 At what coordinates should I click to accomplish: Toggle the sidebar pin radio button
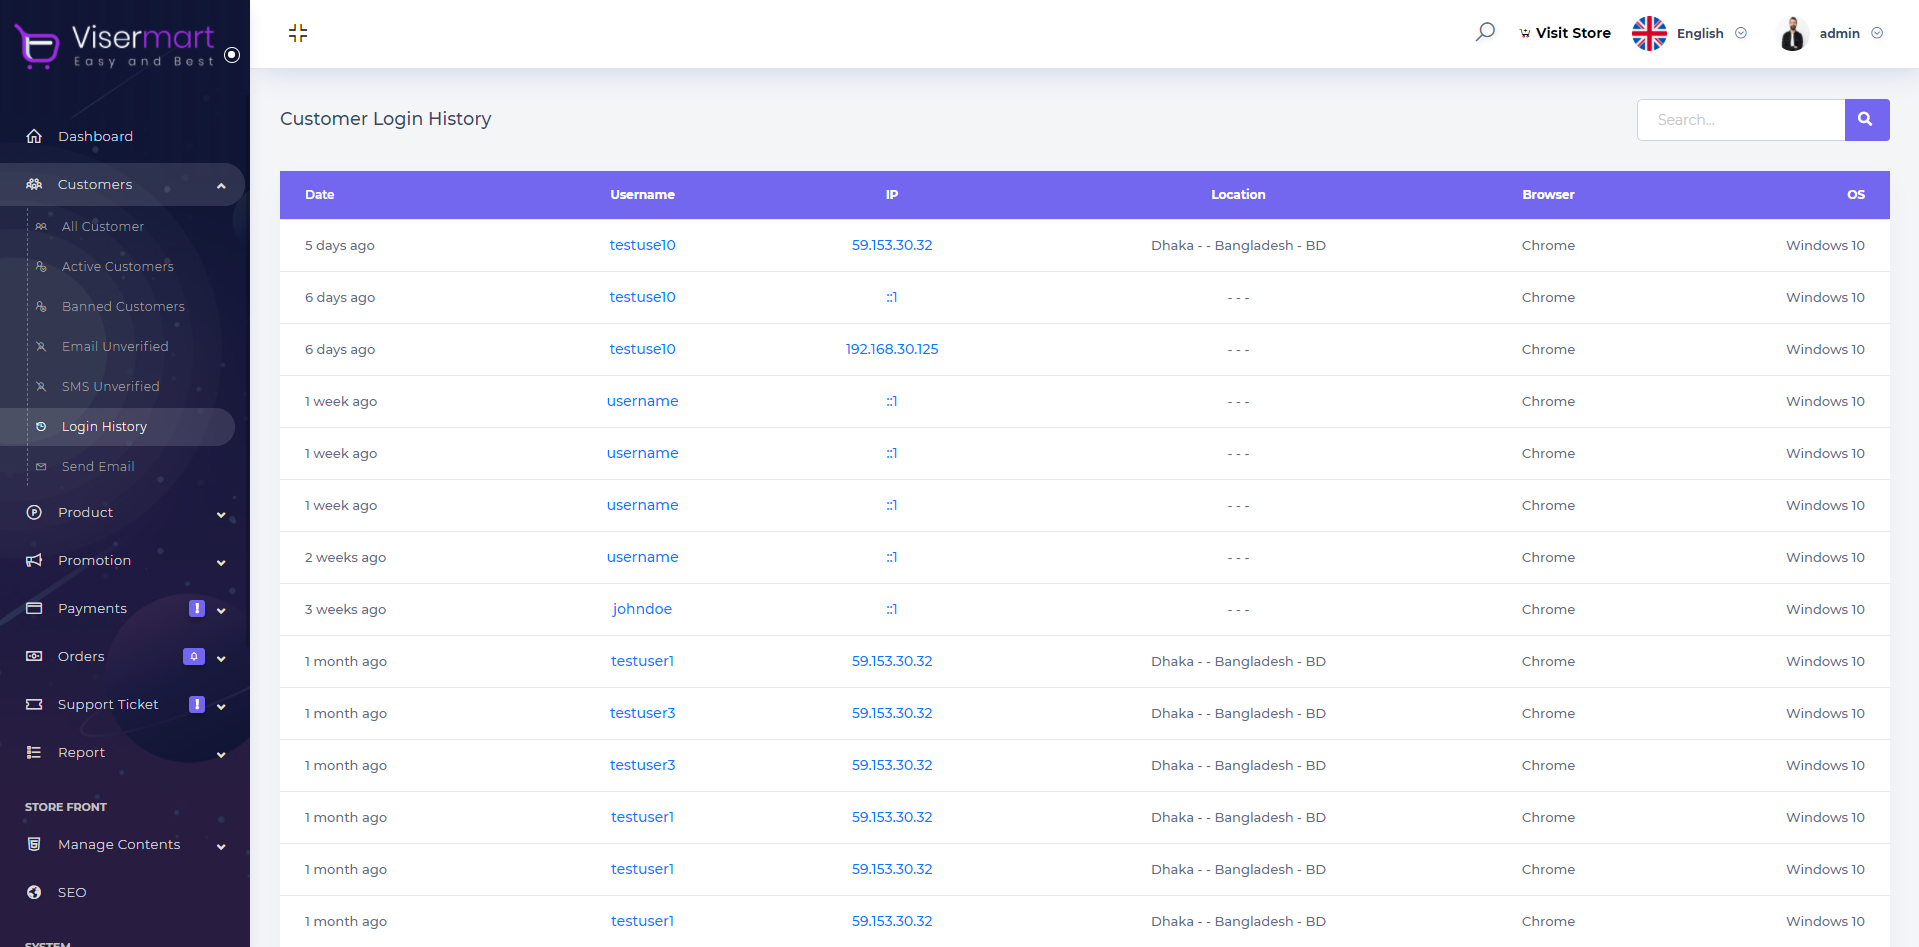click(x=232, y=55)
